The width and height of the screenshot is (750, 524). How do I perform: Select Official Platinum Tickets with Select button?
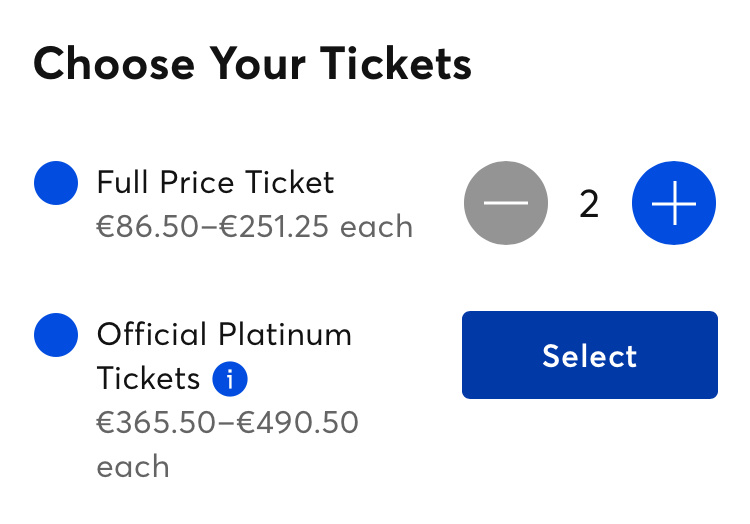(x=590, y=355)
